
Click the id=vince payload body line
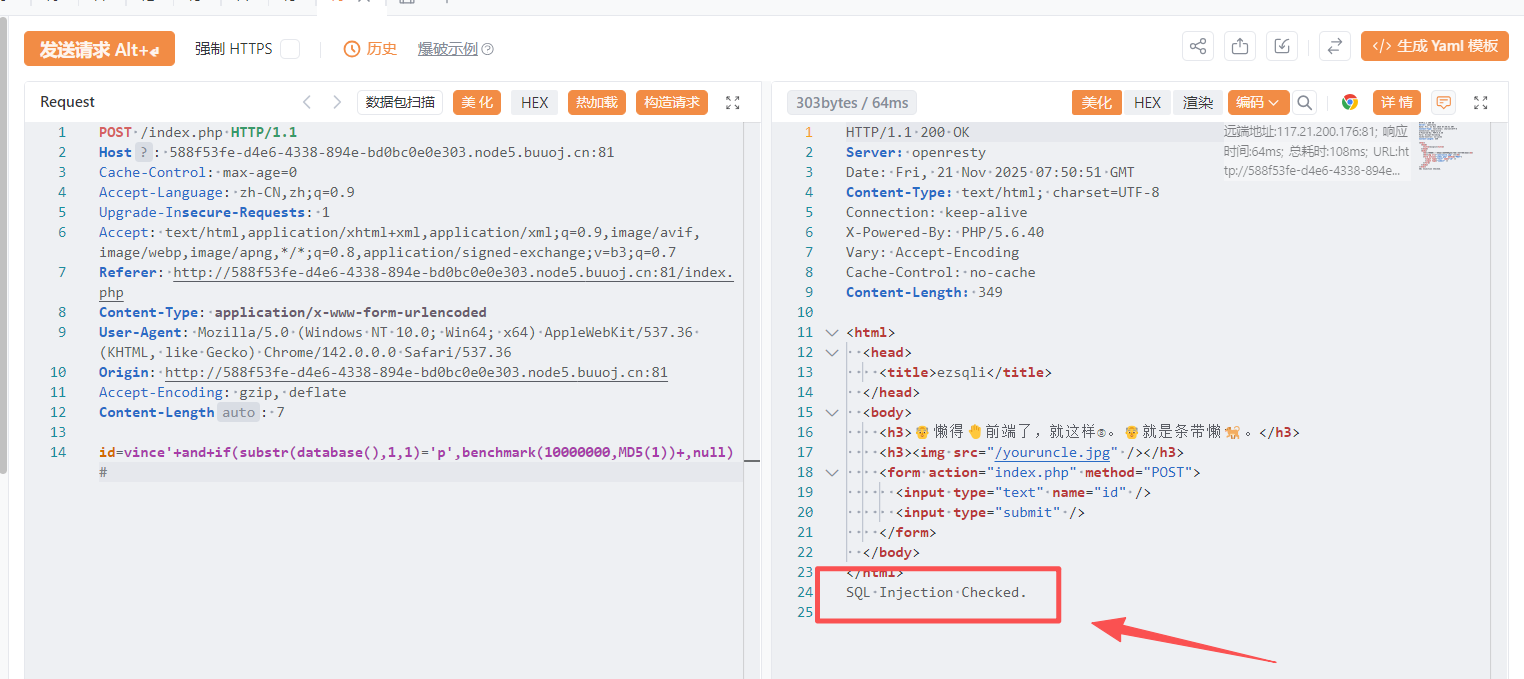416,453
